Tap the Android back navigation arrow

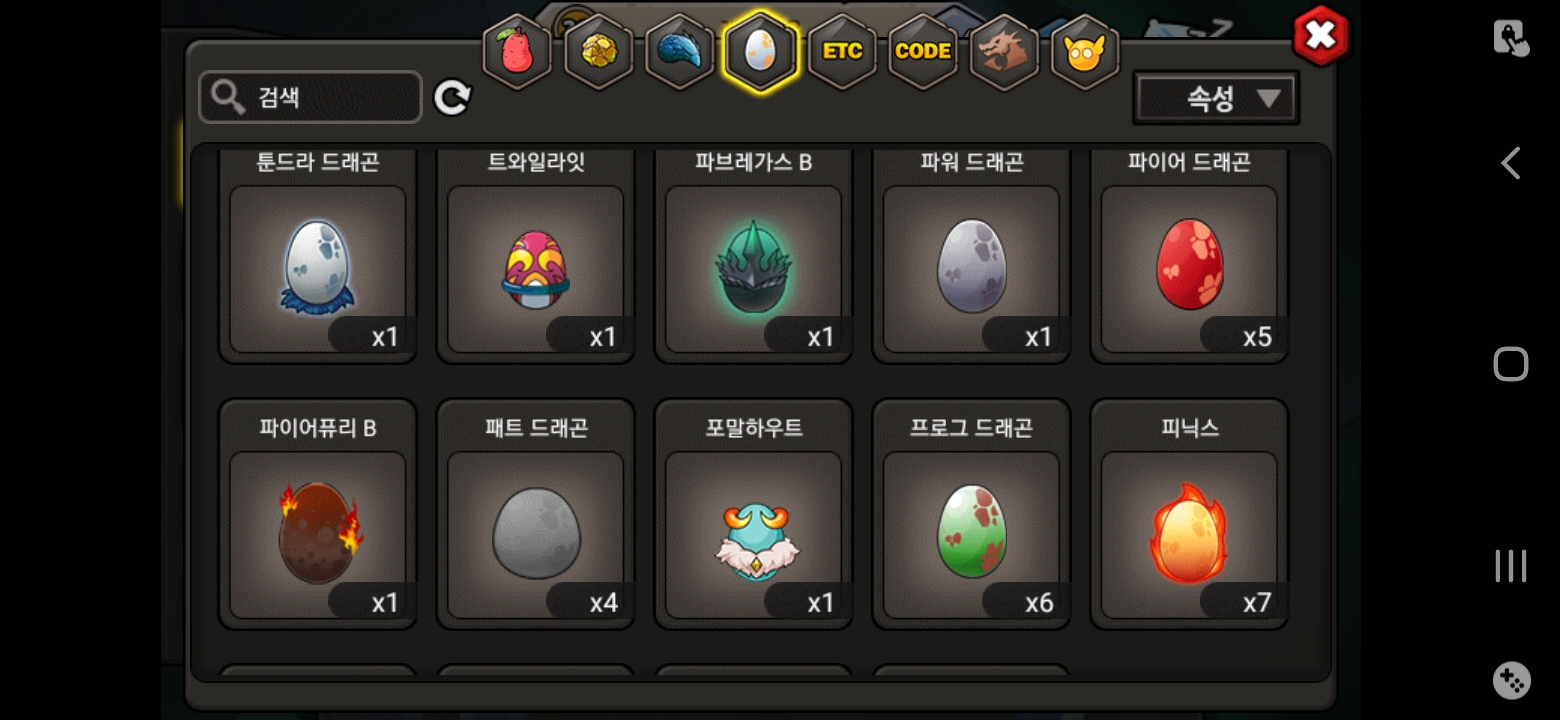[1510, 163]
